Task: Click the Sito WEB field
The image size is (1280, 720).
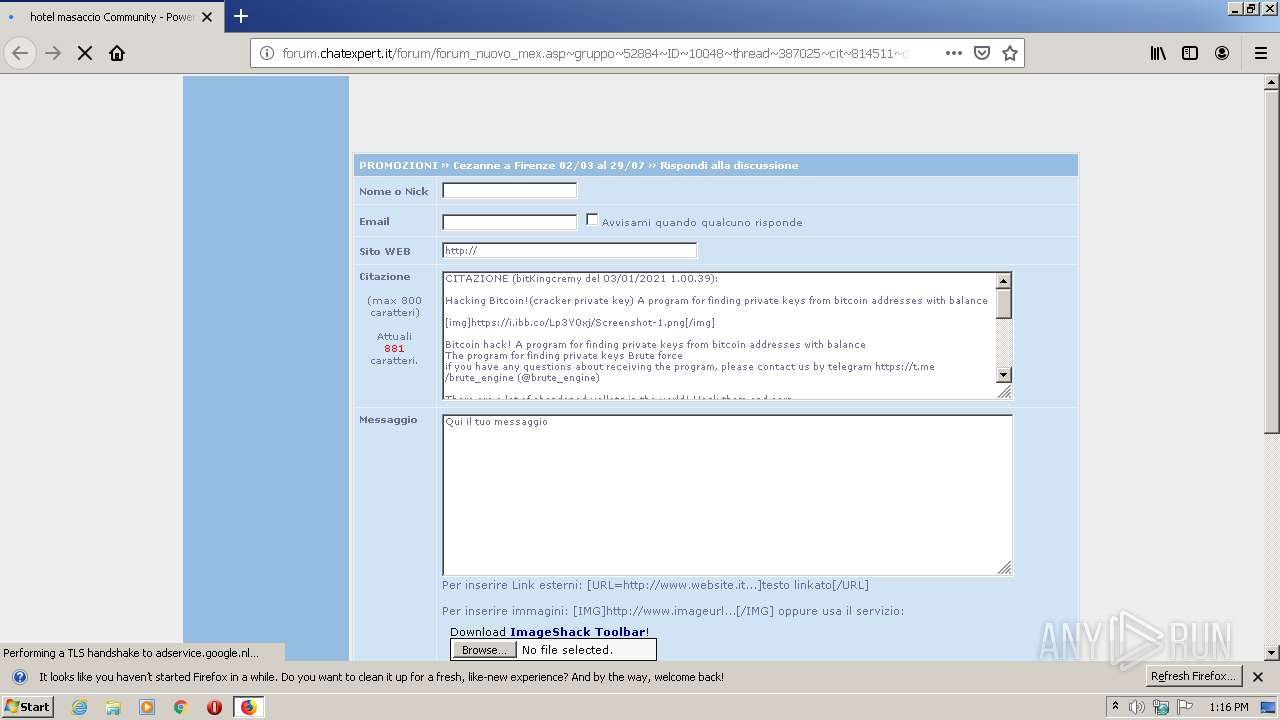Action: click(x=570, y=250)
